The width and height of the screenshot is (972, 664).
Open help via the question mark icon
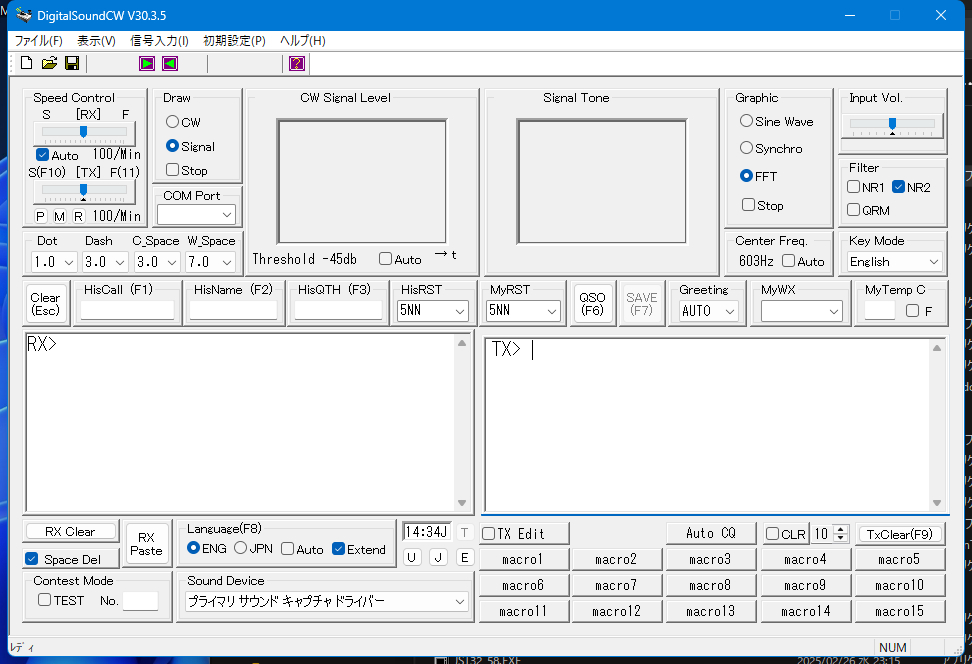297,63
